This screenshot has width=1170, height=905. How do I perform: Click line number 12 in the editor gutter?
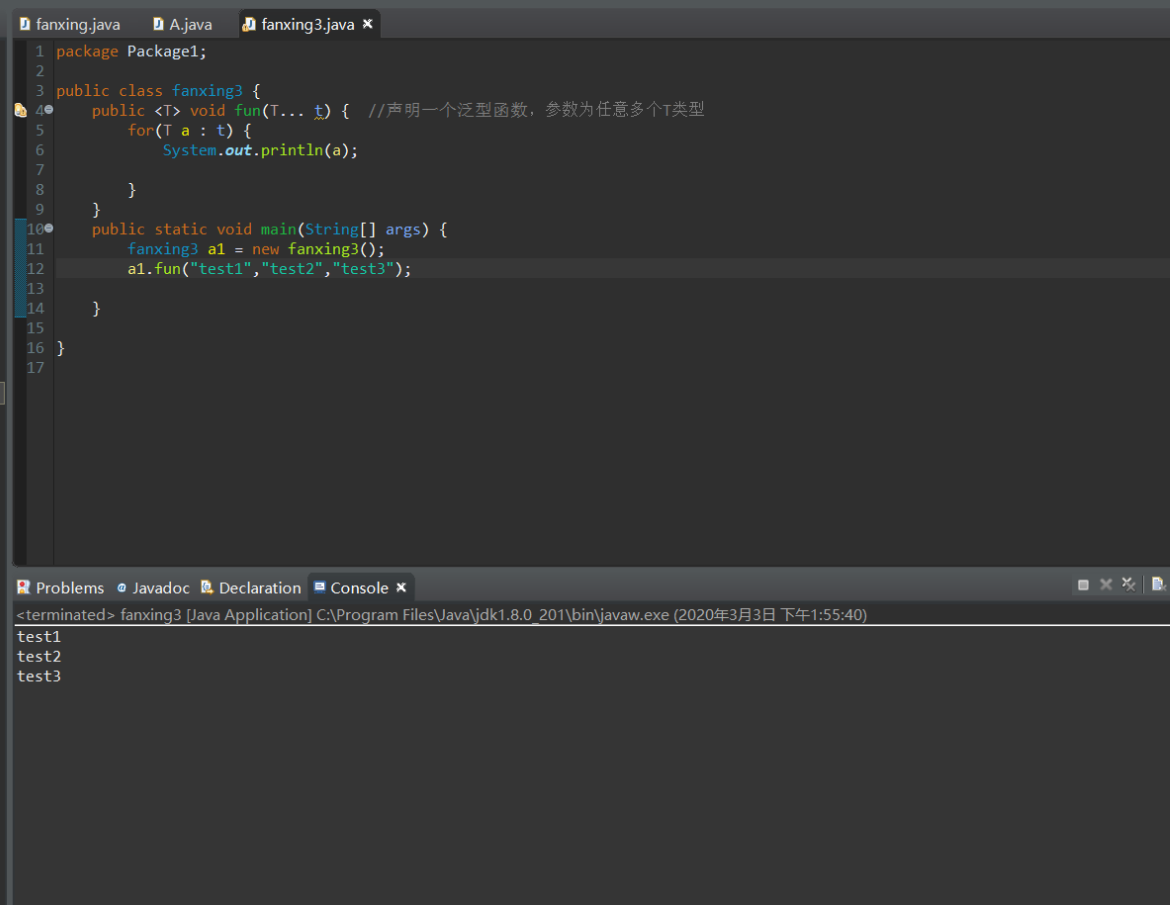click(x=36, y=269)
